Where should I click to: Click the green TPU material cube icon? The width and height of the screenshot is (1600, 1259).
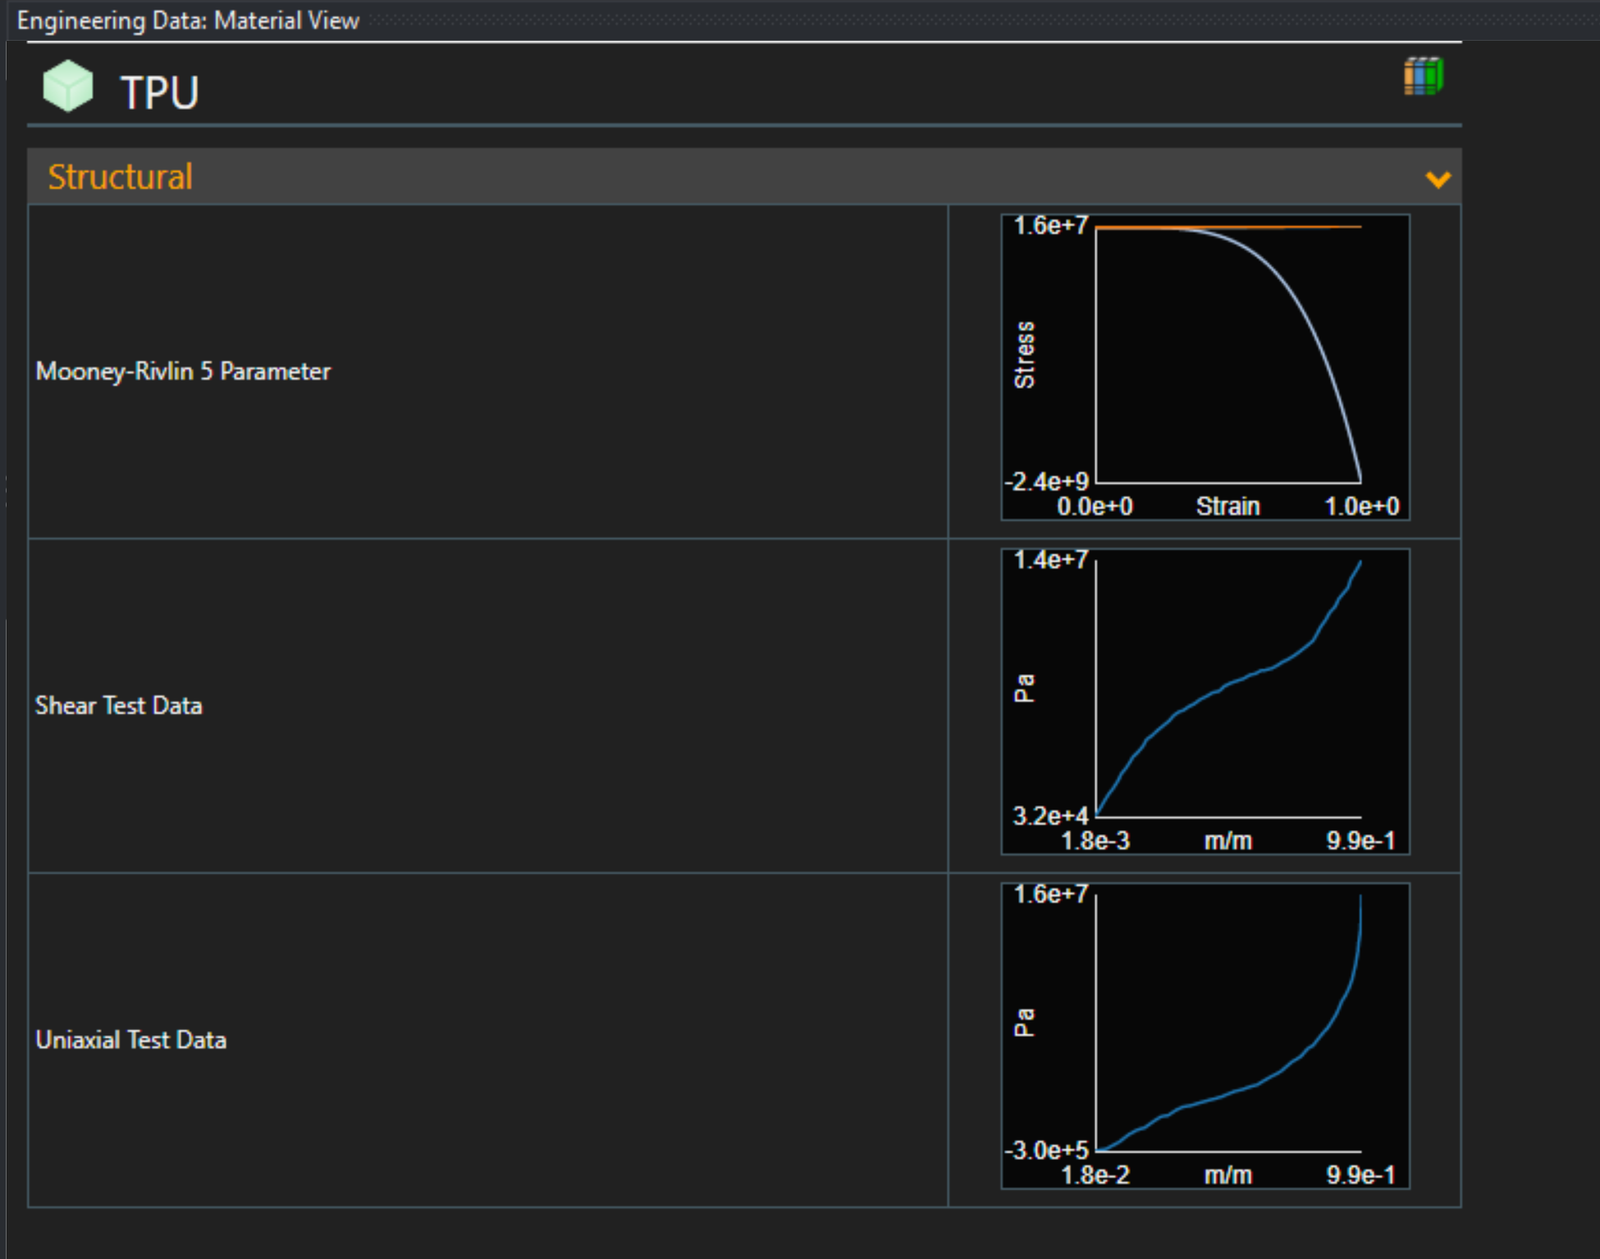coord(68,86)
